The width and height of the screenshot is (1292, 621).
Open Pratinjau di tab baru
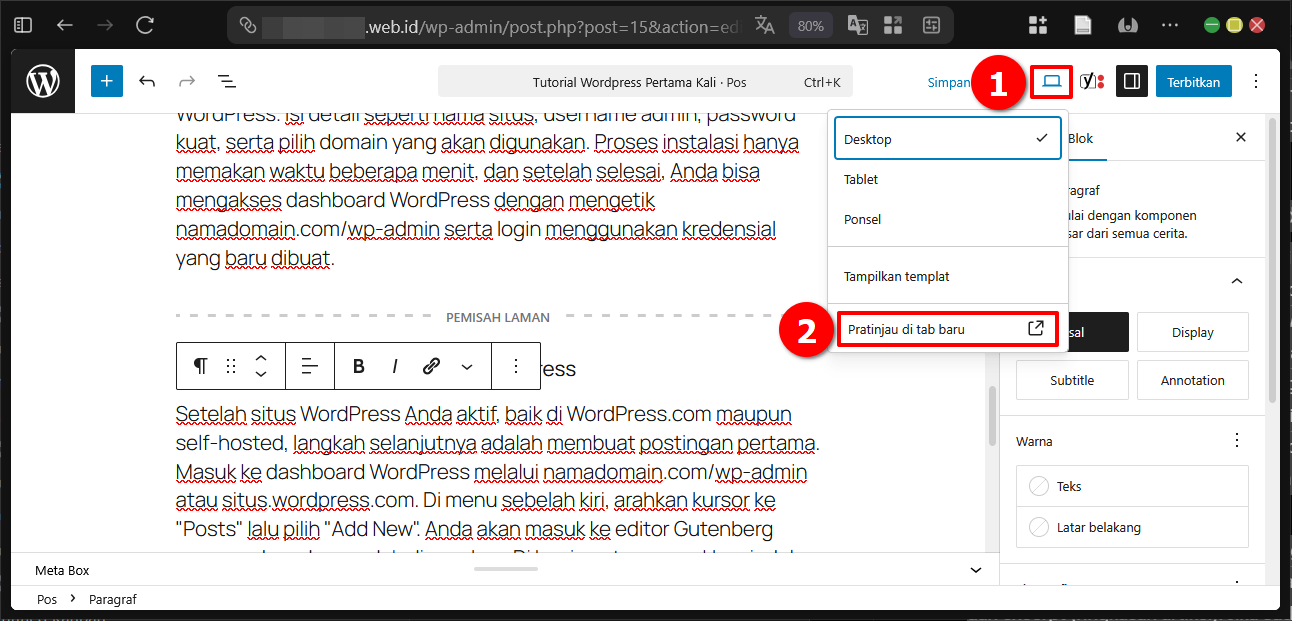[946, 329]
